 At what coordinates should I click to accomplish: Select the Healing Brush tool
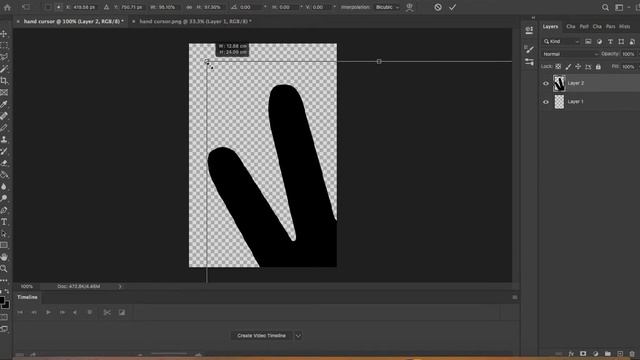4,116
